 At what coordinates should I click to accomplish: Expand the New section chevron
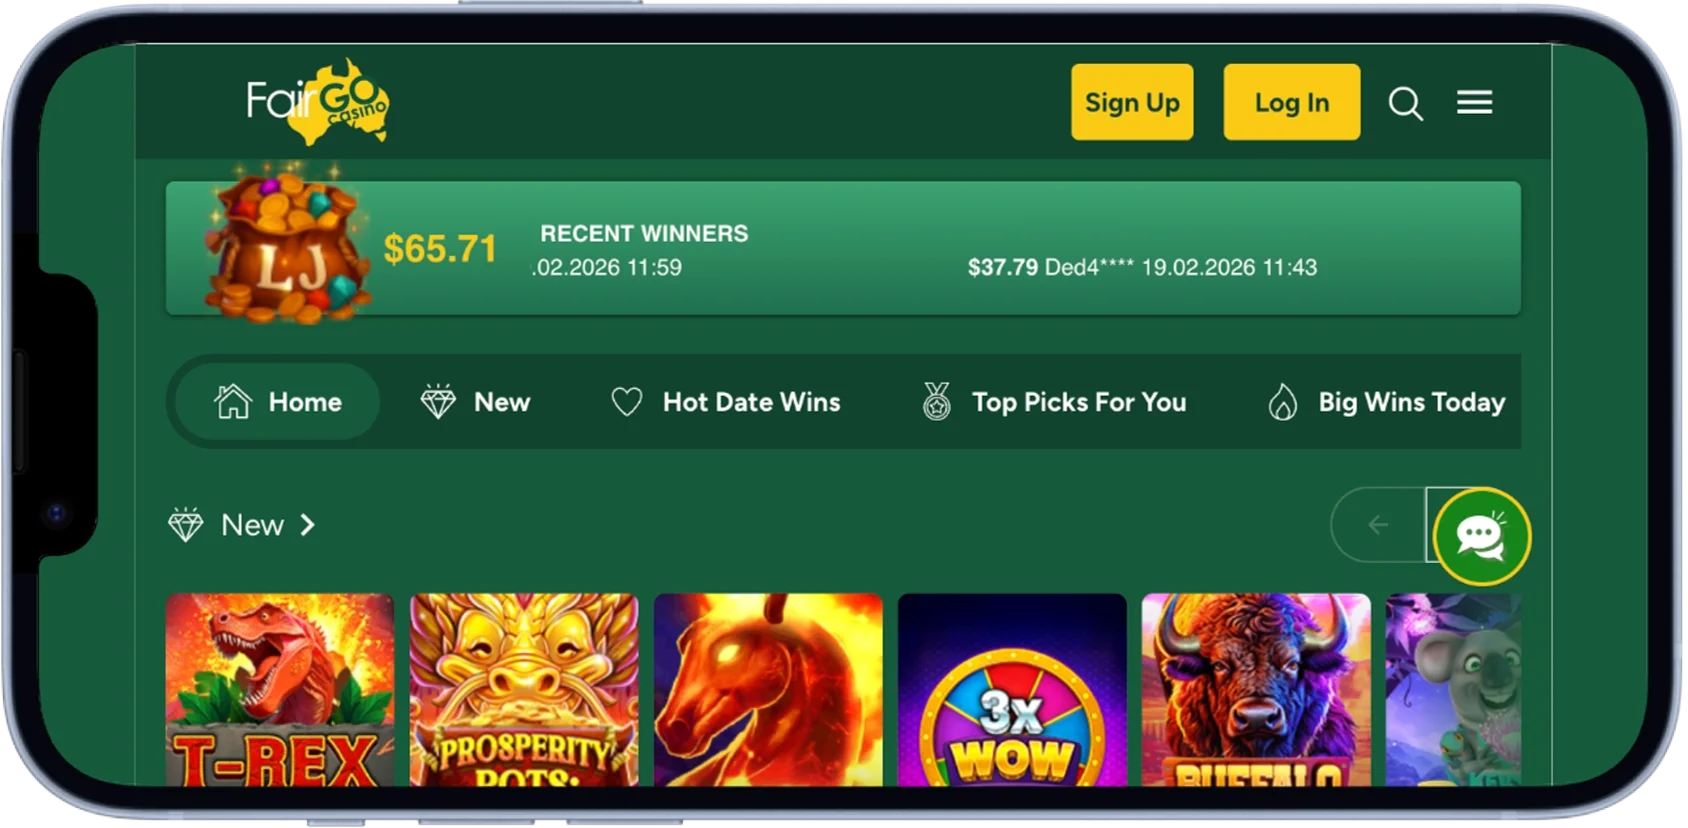tap(308, 525)
